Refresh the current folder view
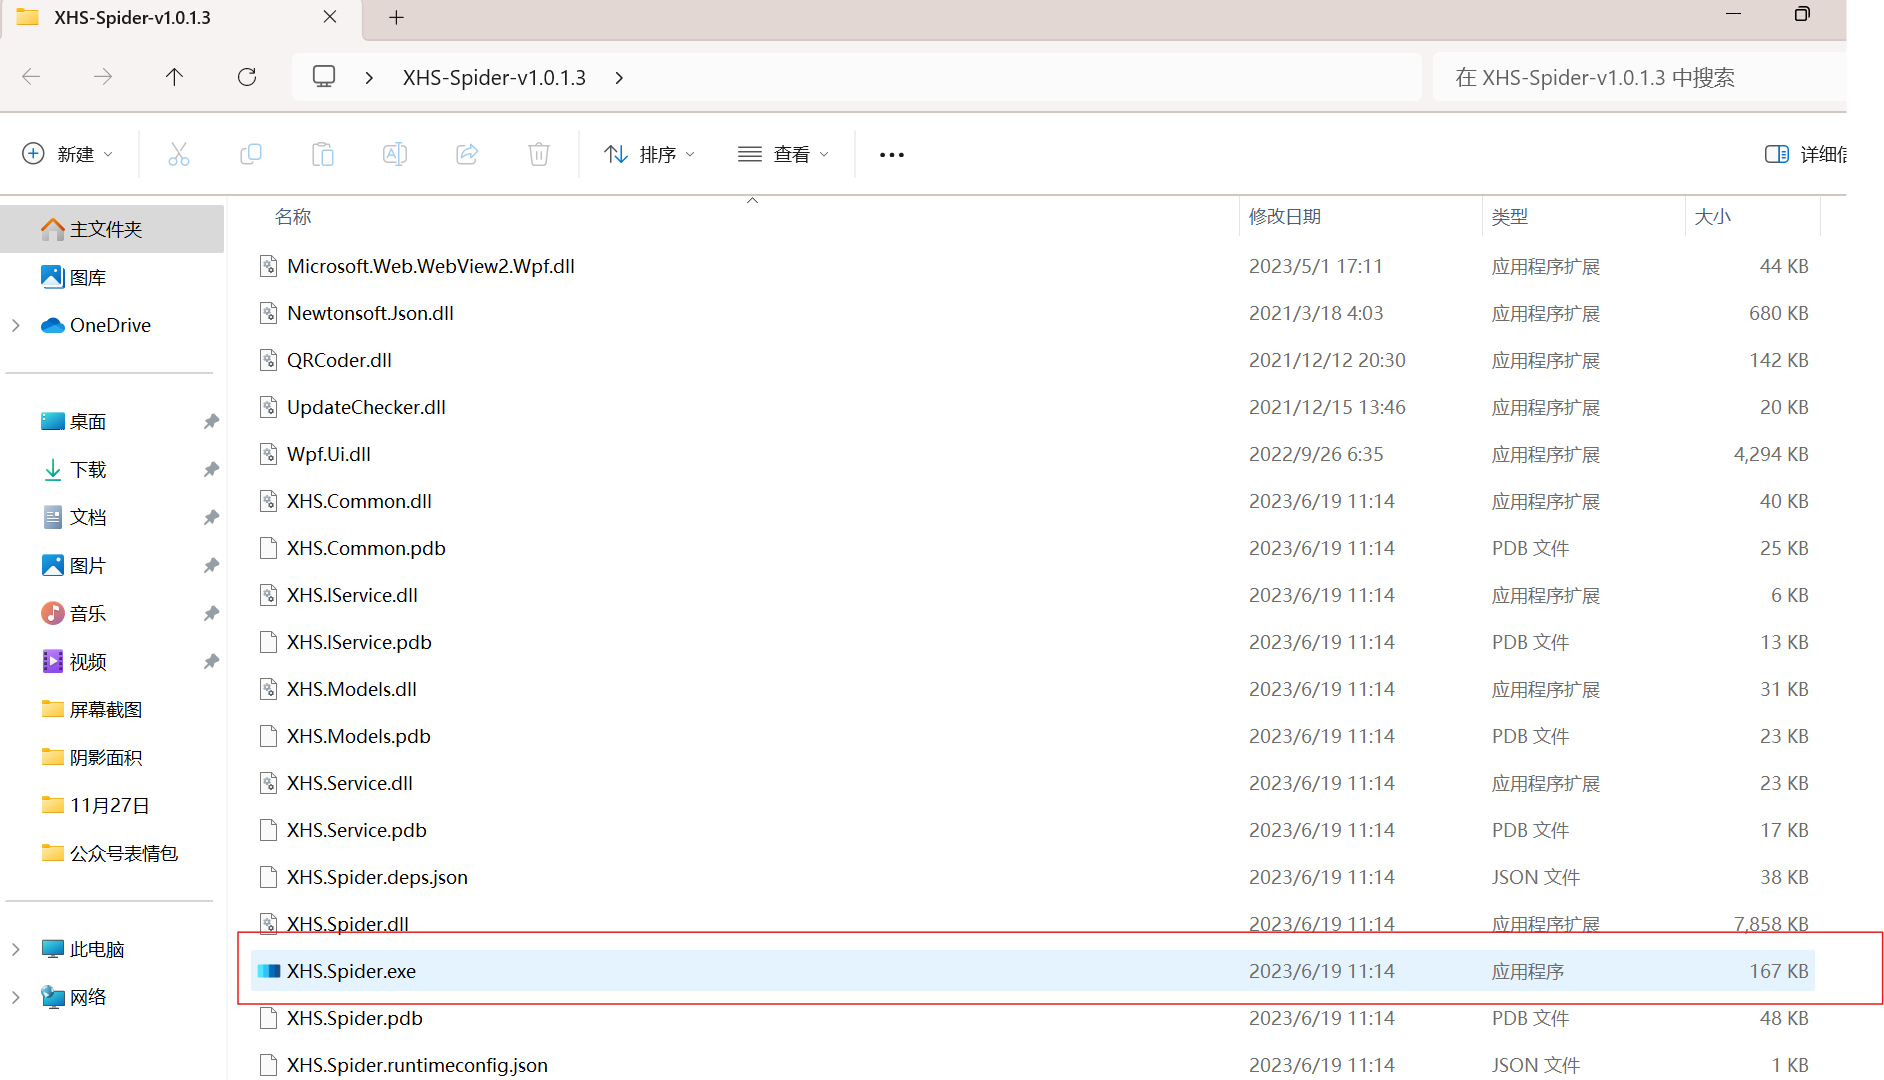Image resolution: width=1884 pixels, height=1080 pixels. (x=247, y=77)
